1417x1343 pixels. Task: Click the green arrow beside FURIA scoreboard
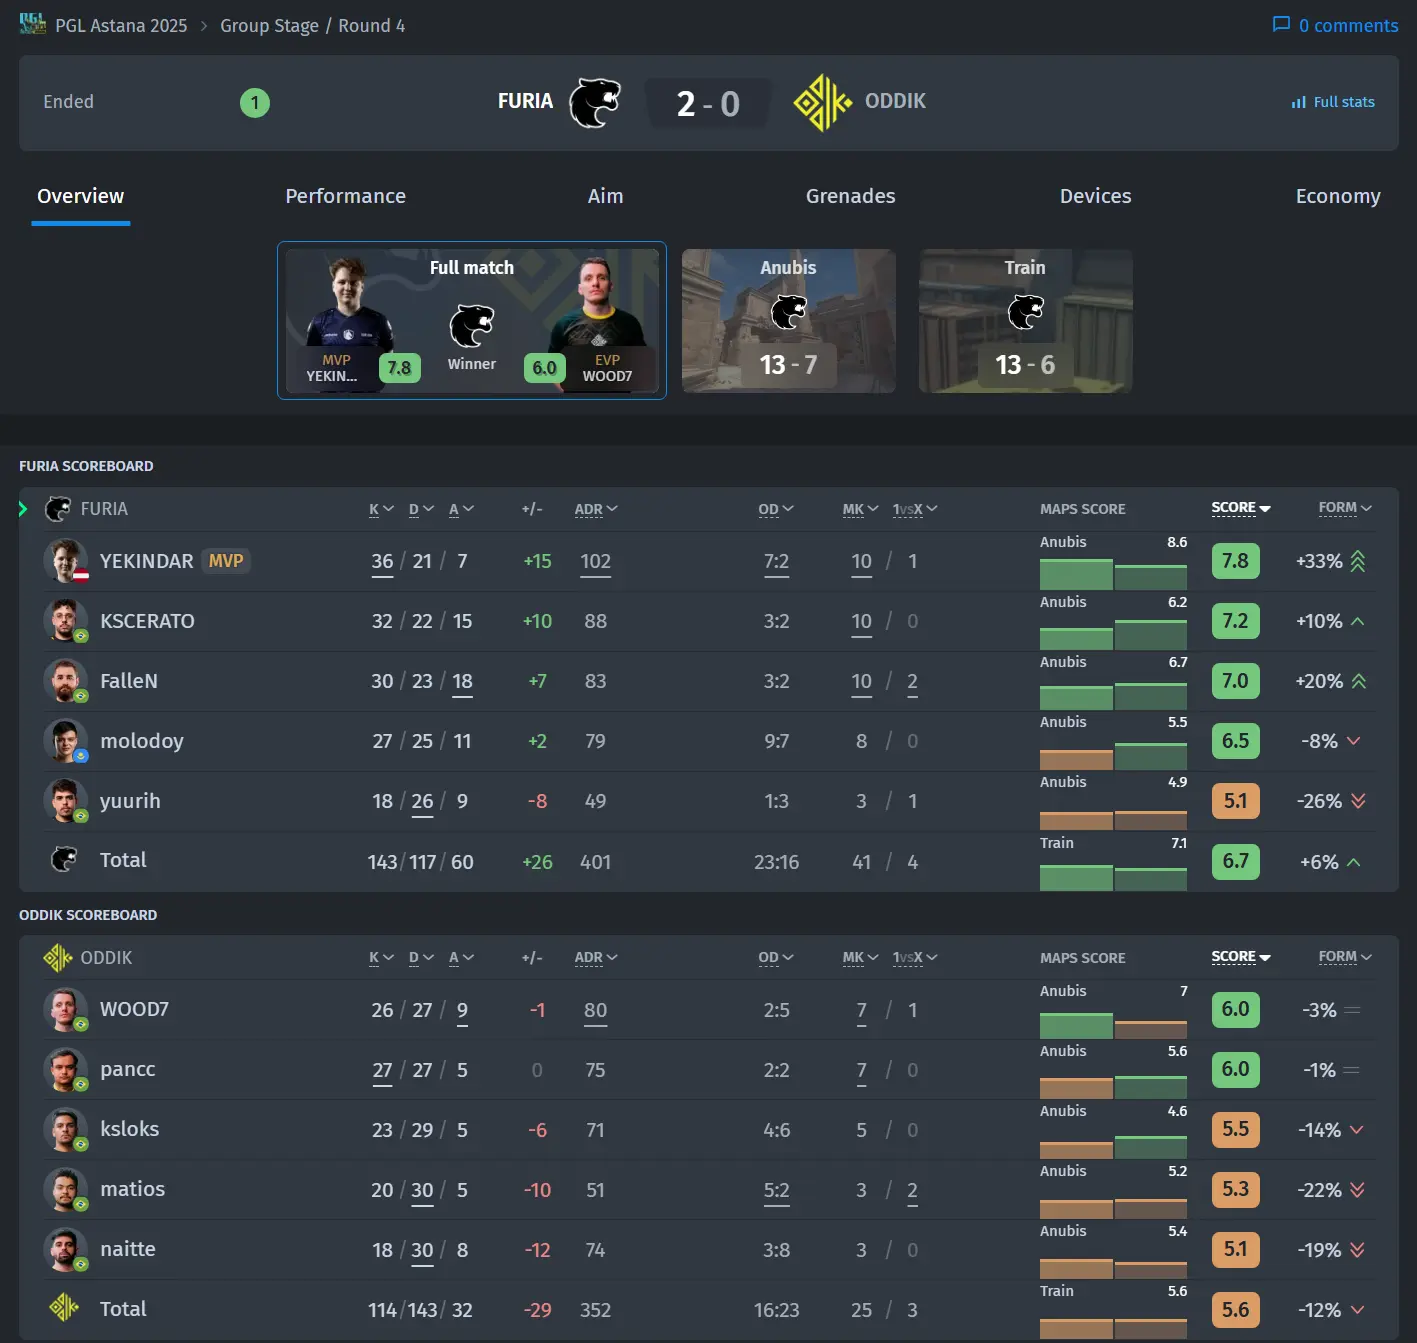[x=23, y=509]
